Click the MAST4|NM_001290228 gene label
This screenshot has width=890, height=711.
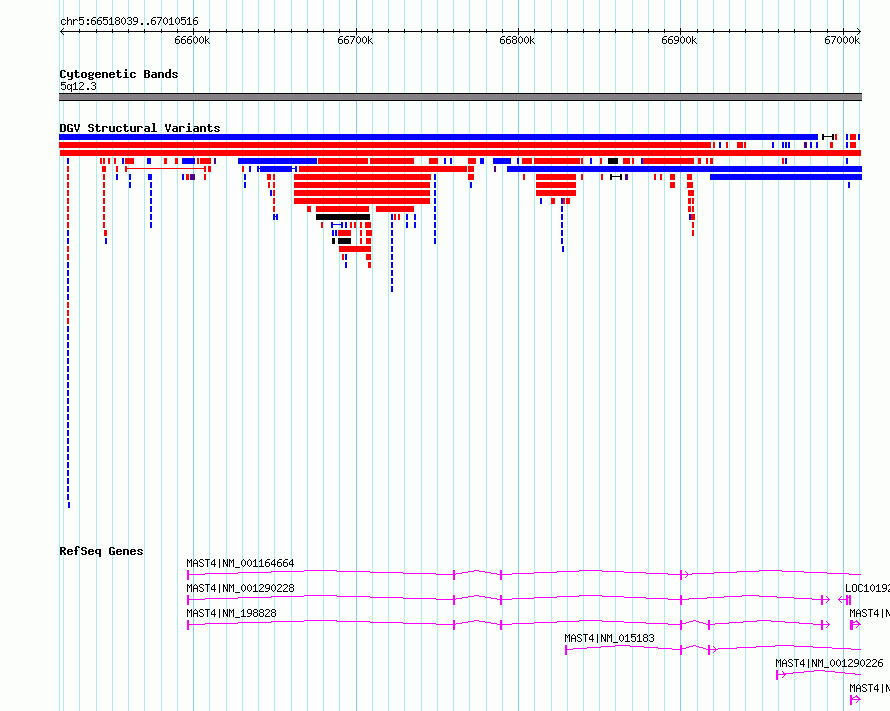pyautogui.click(x=240, y=588)
